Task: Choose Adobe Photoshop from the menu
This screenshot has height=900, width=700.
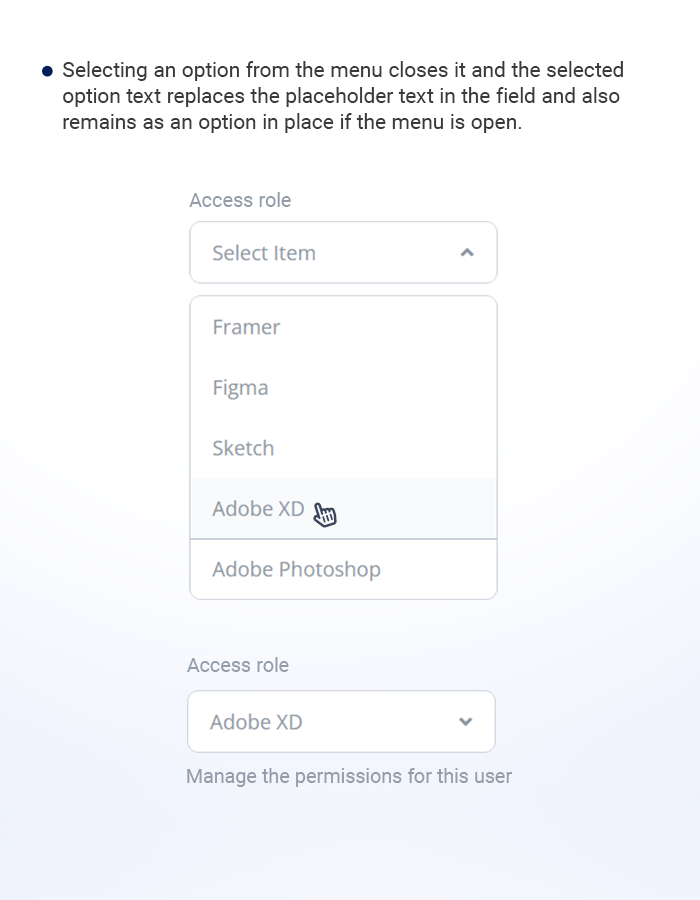Action: point(296,570)
